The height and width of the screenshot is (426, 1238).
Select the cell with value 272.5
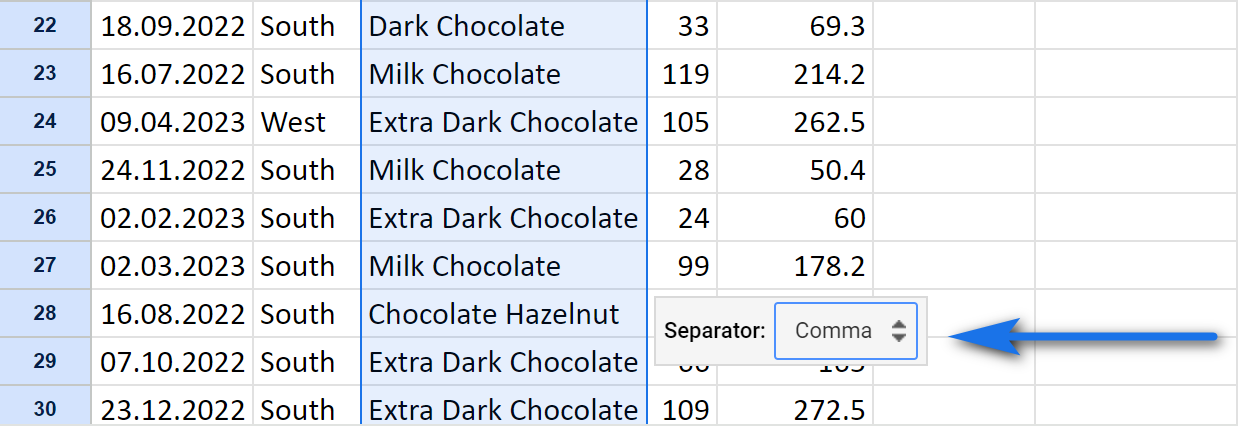pyautogui.click(x=795, y=408)
